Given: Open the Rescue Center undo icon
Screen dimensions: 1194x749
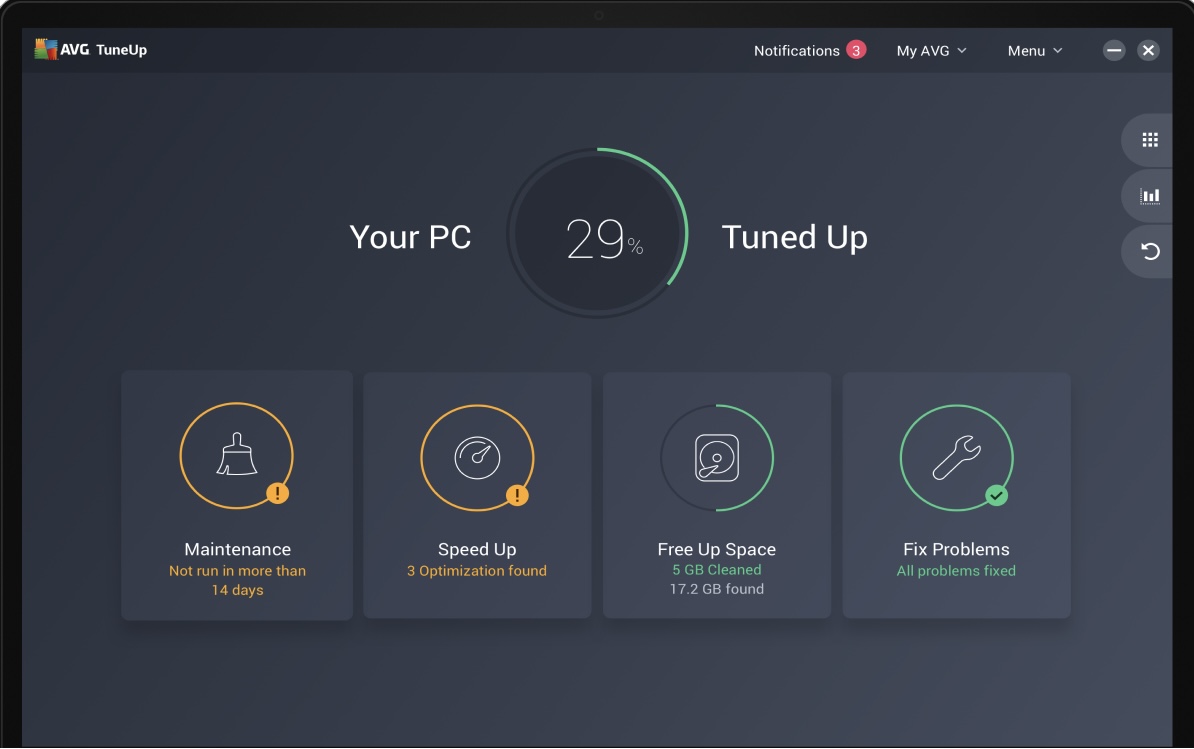Looking at the screenshot, I should tap(1150, 251).
